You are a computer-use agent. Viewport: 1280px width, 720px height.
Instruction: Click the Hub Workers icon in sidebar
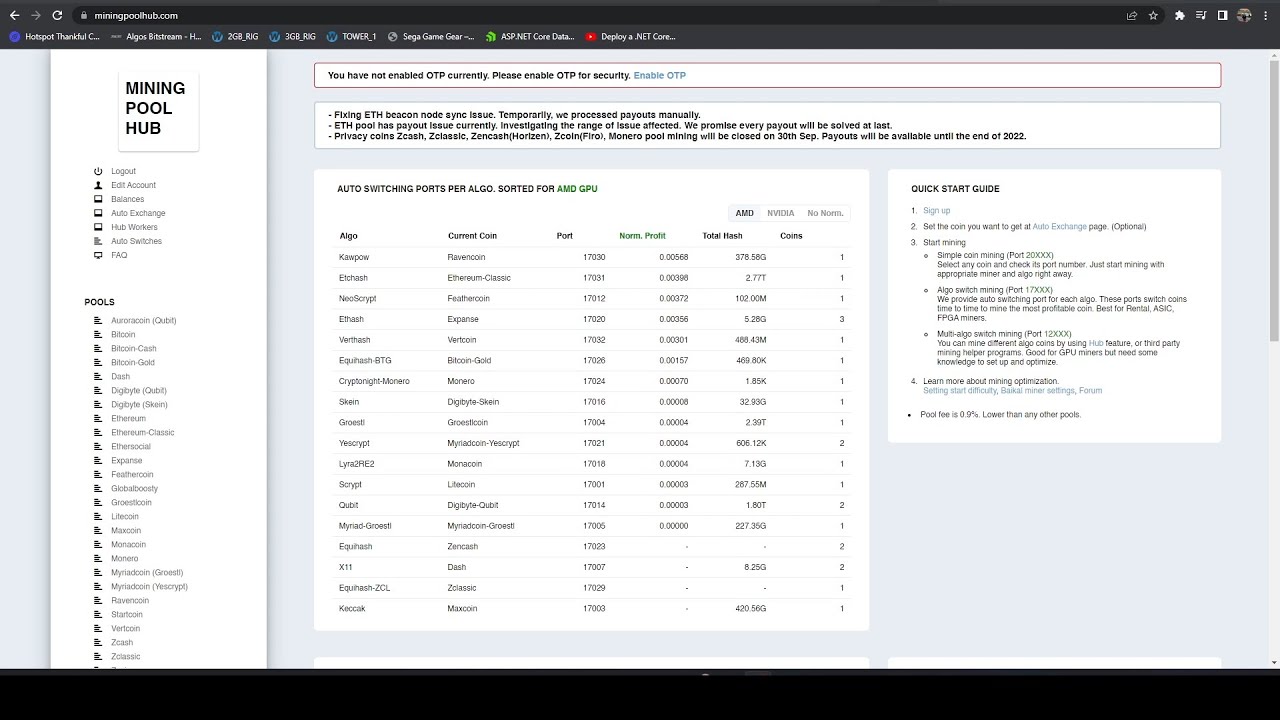tap(98, 227)
